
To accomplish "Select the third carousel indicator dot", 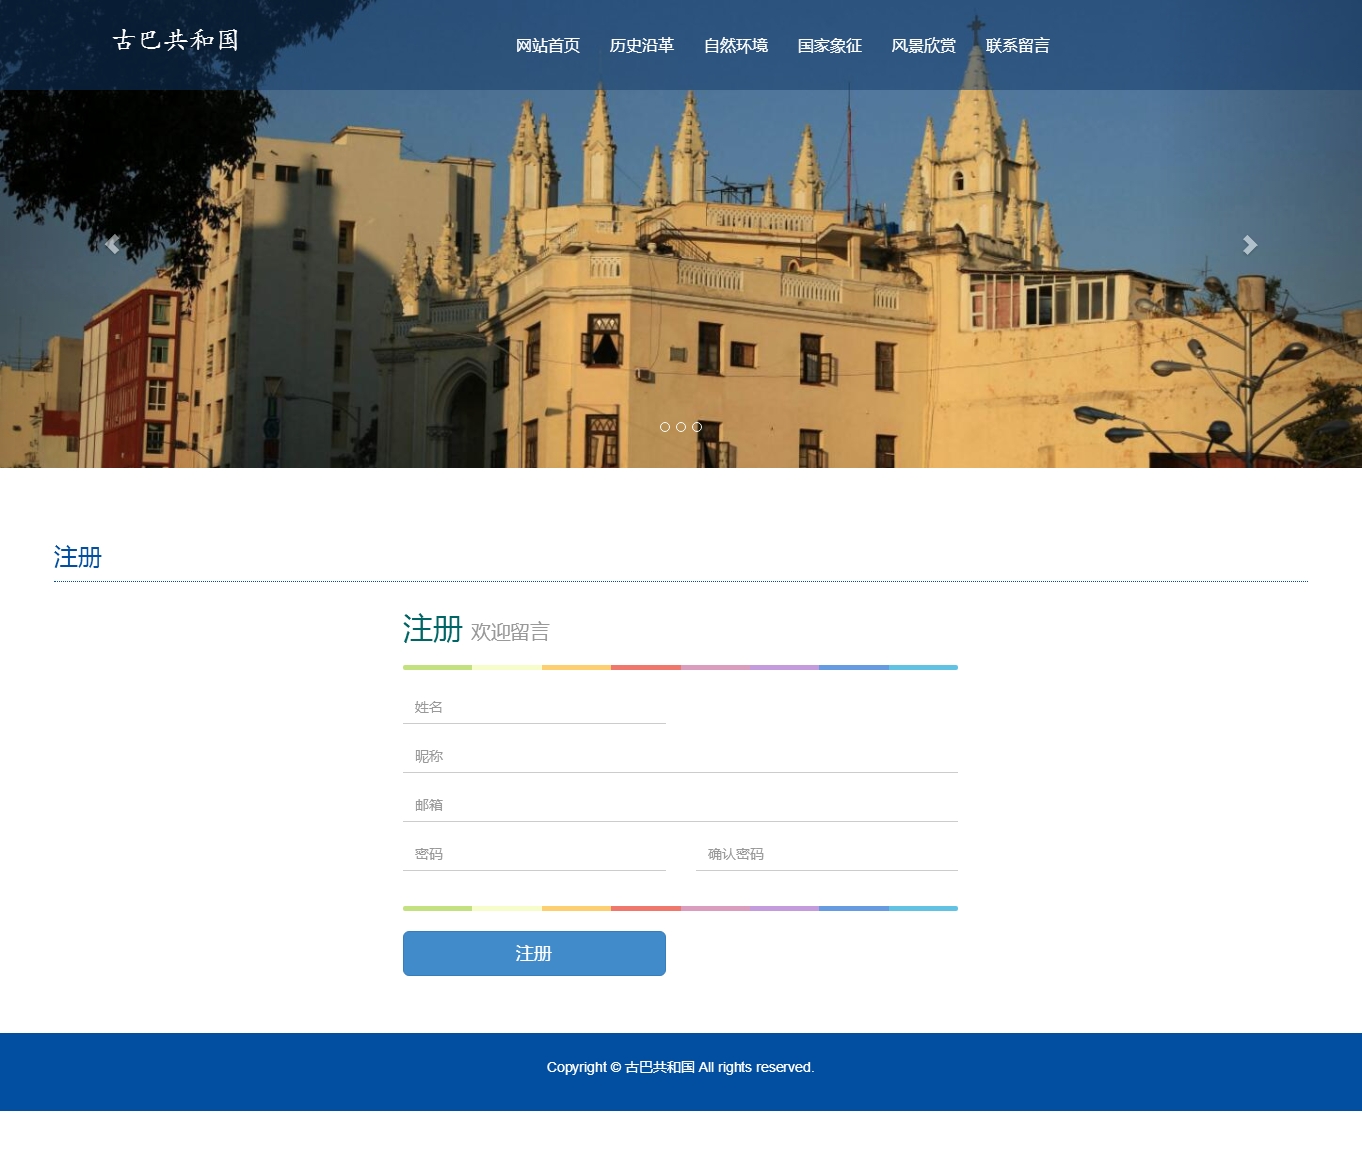I will tap(697, 427).
